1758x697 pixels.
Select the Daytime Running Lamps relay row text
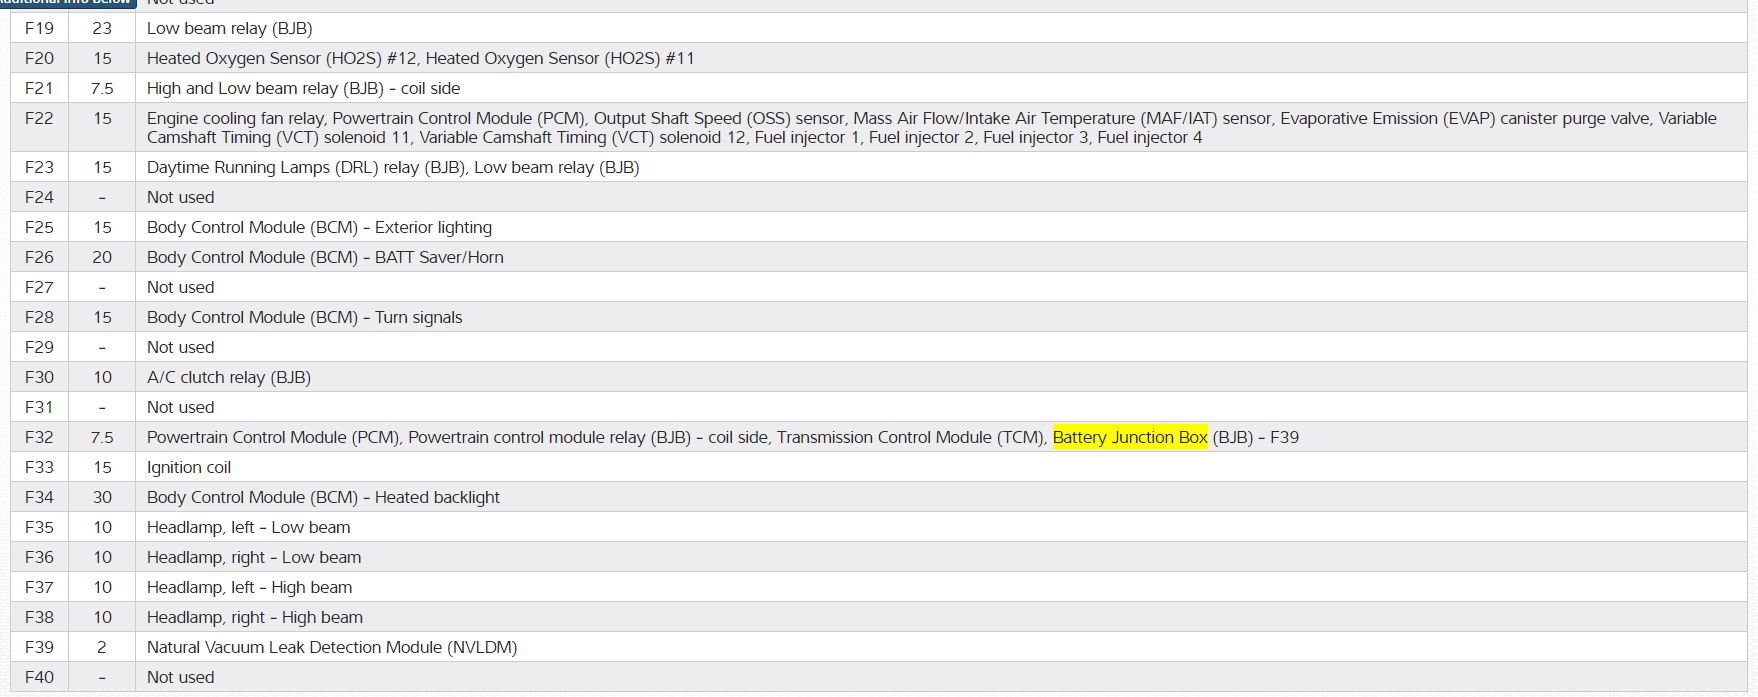392,167
